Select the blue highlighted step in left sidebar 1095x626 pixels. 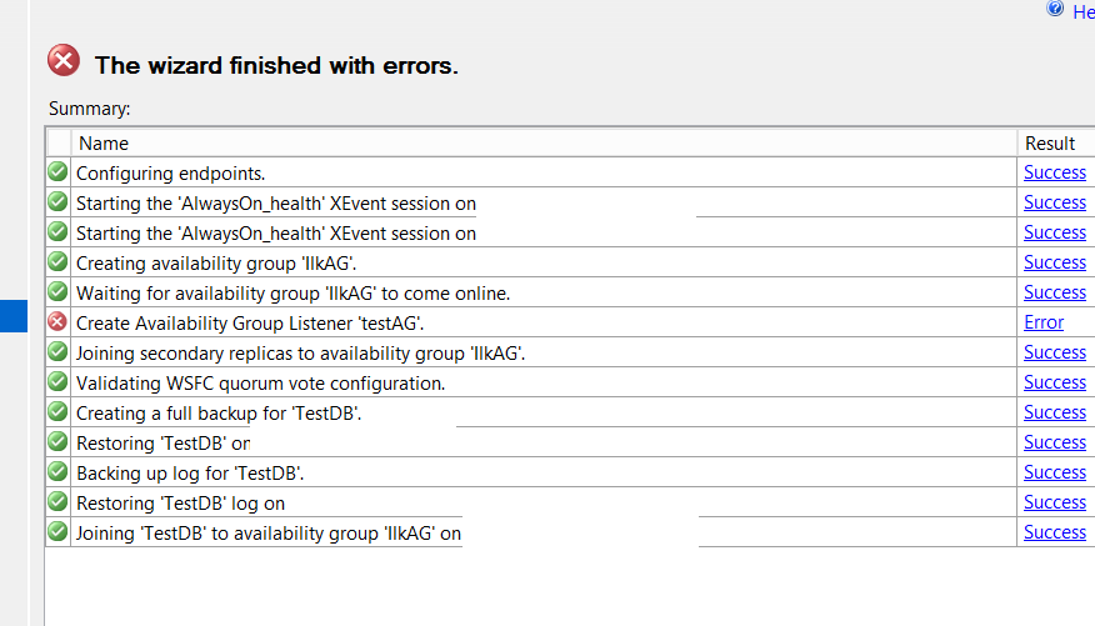[x=13, y=316]
